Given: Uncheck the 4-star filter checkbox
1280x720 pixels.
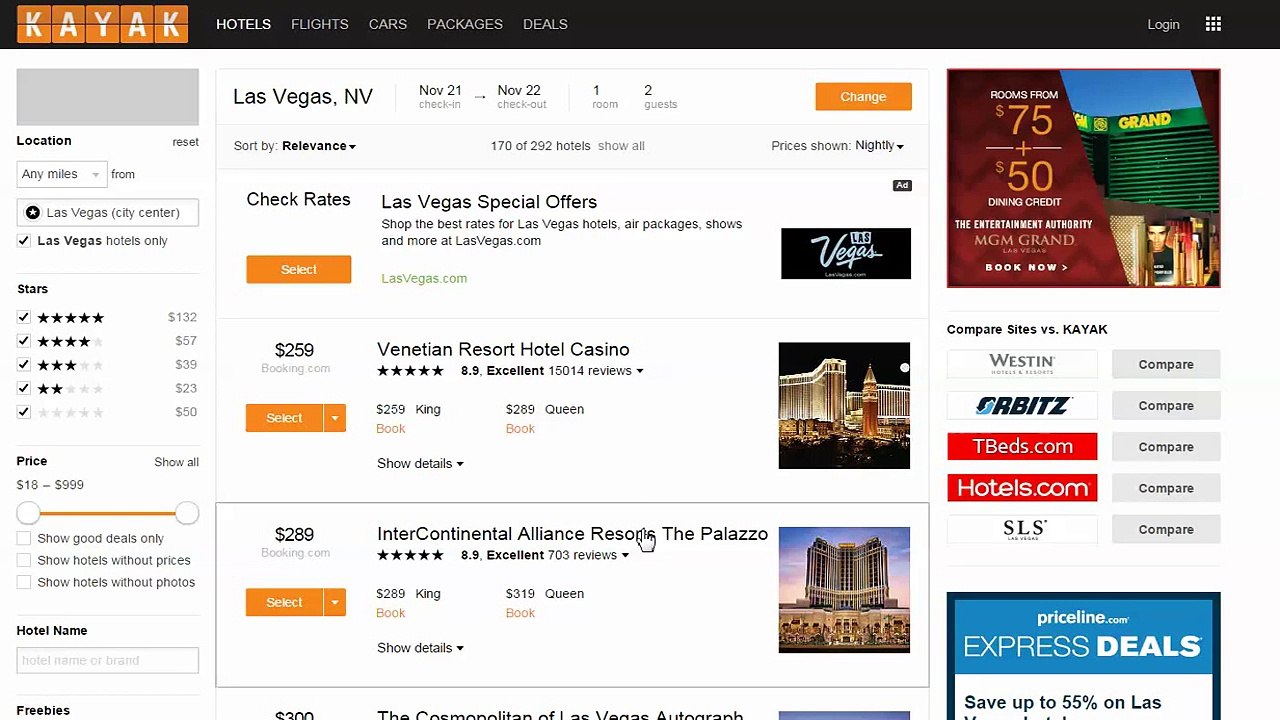Looking at the screenshot, I should (24, 341).
